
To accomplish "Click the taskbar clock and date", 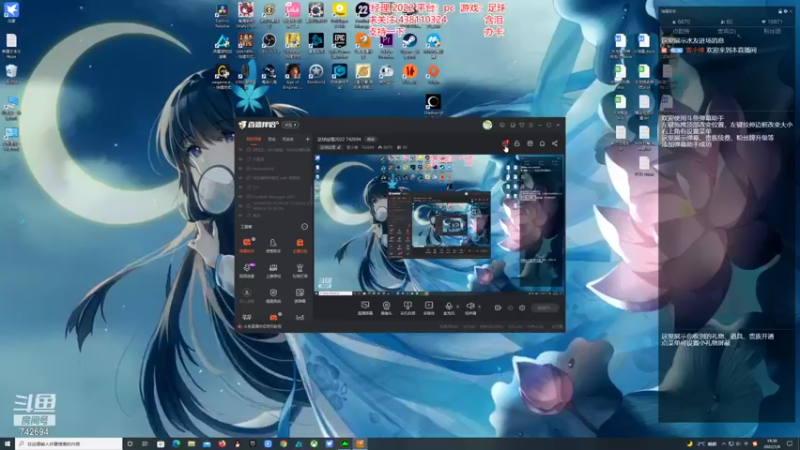I will 772,444.
